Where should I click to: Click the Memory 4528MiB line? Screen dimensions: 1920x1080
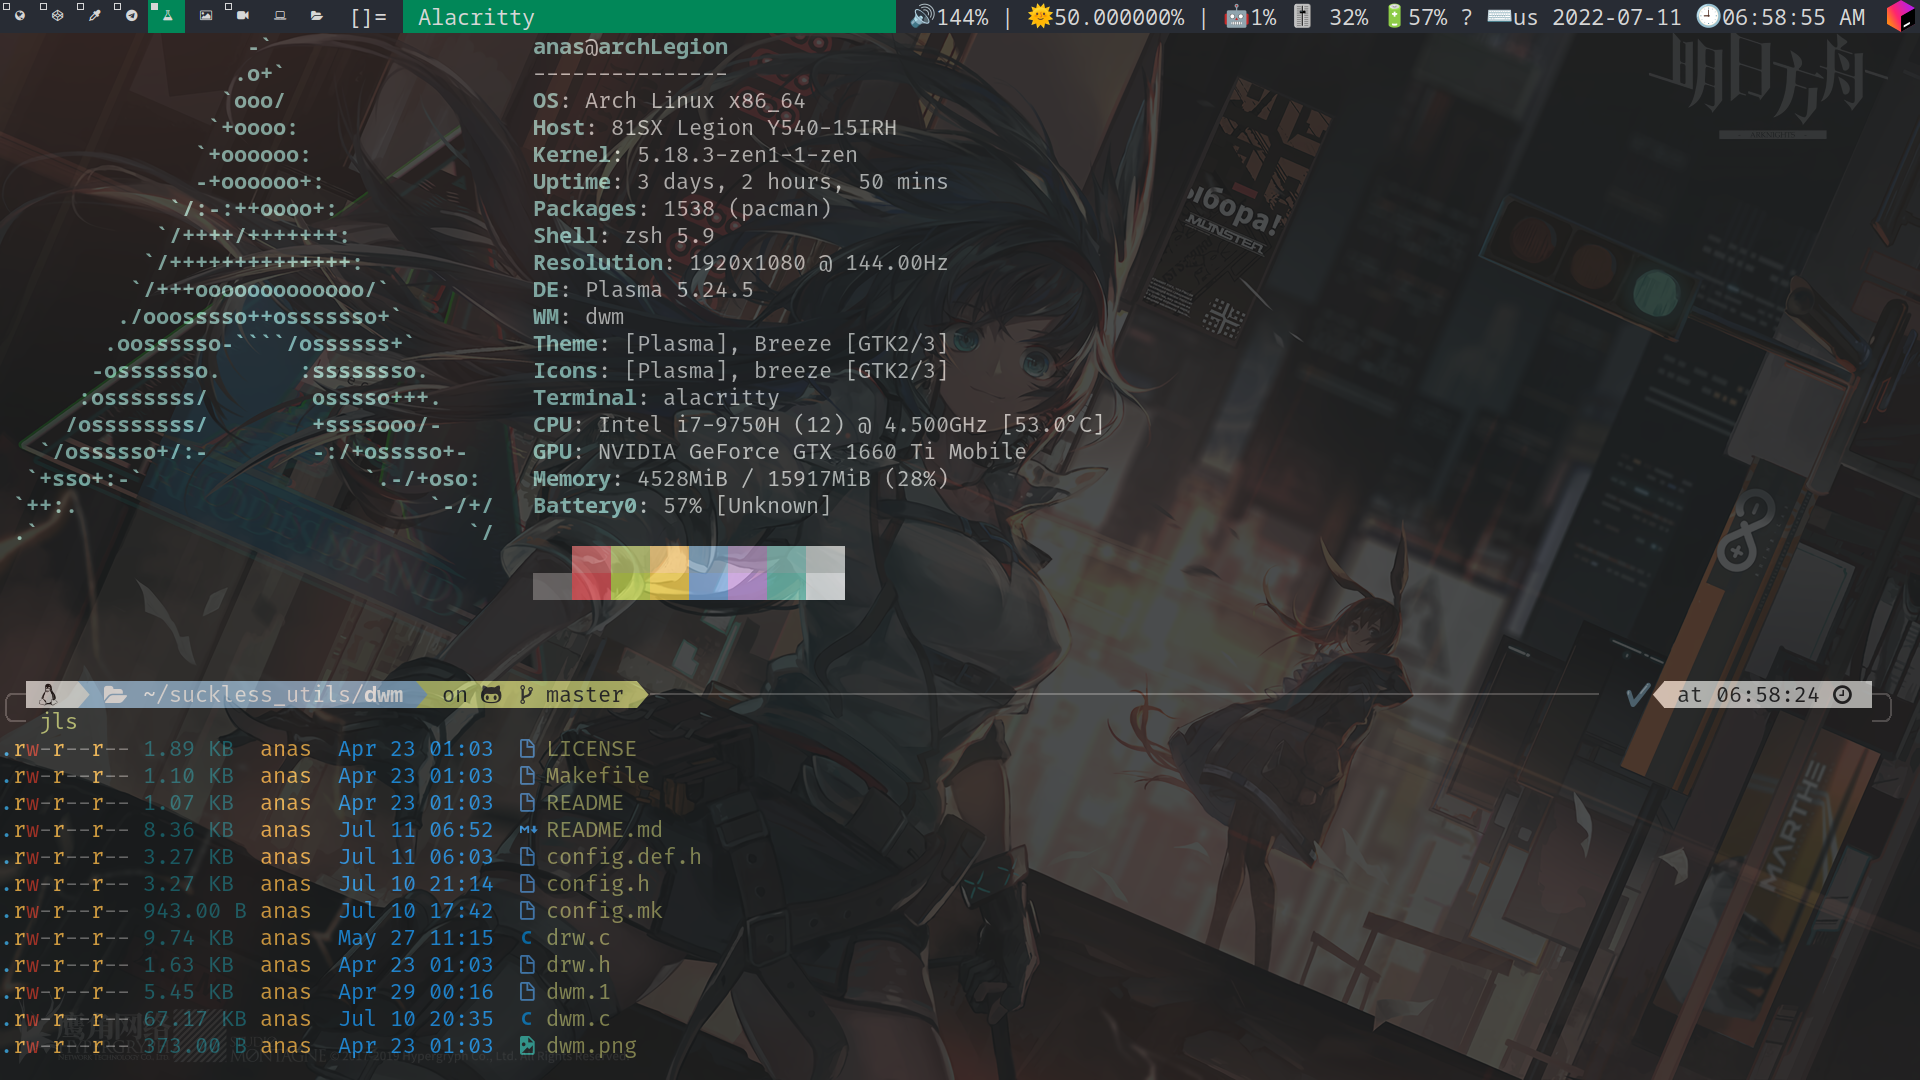[741, 478]
